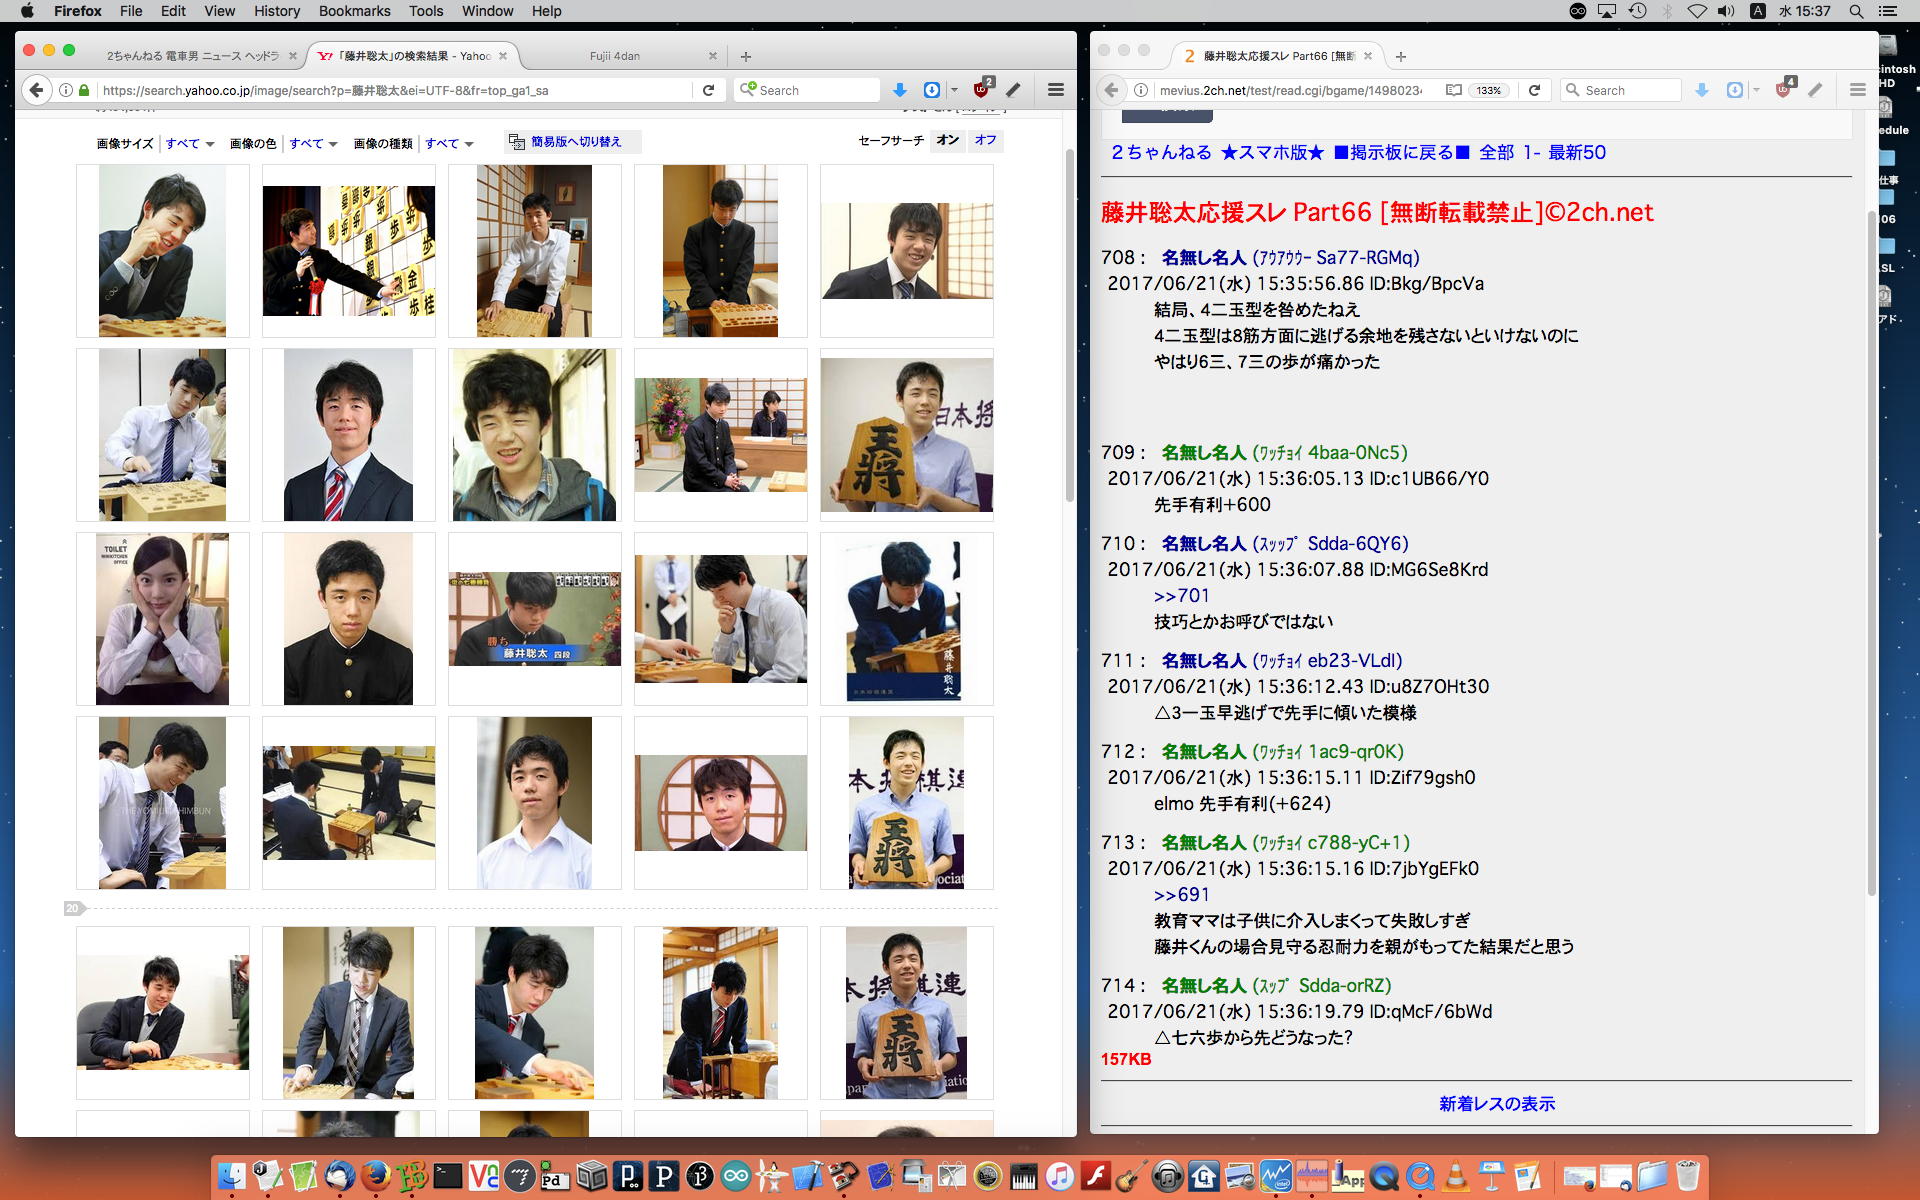
Task: Expand the 画像サイズ すべて dropdown
Action: tap(190, 144)
